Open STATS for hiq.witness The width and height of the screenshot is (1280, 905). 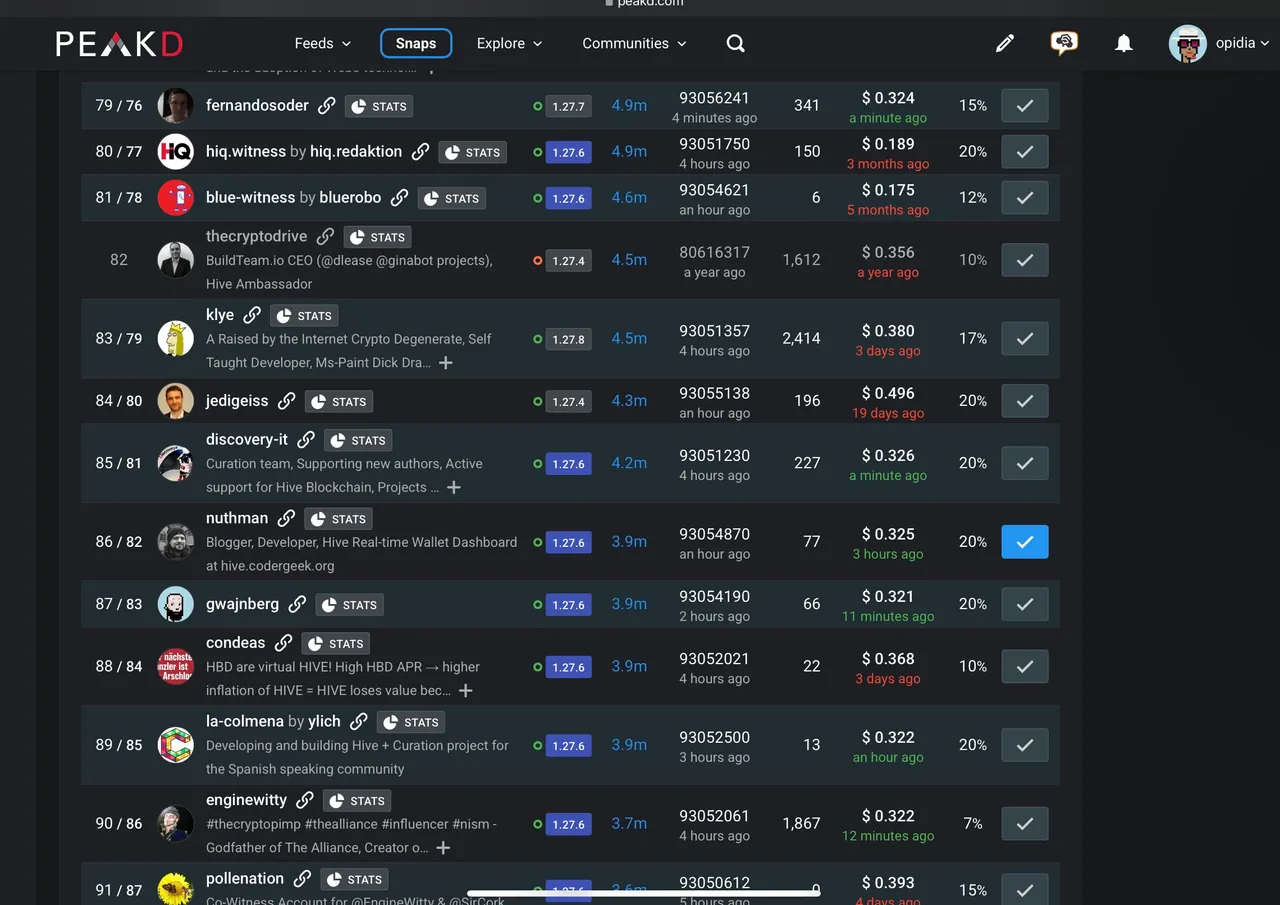click(472, 152)
